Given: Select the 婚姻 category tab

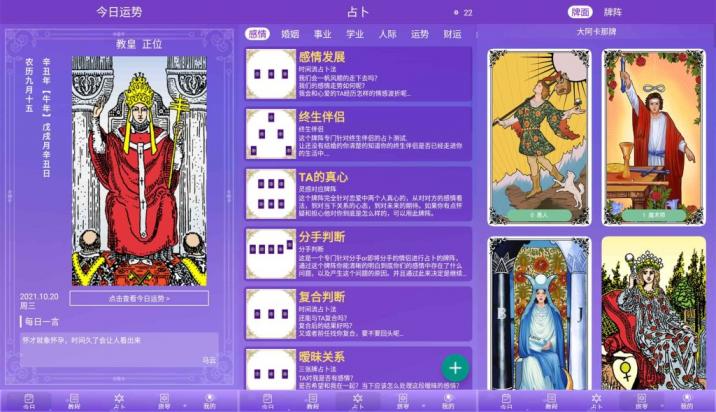Looking at the screenshot, I should tap(290, 34).
